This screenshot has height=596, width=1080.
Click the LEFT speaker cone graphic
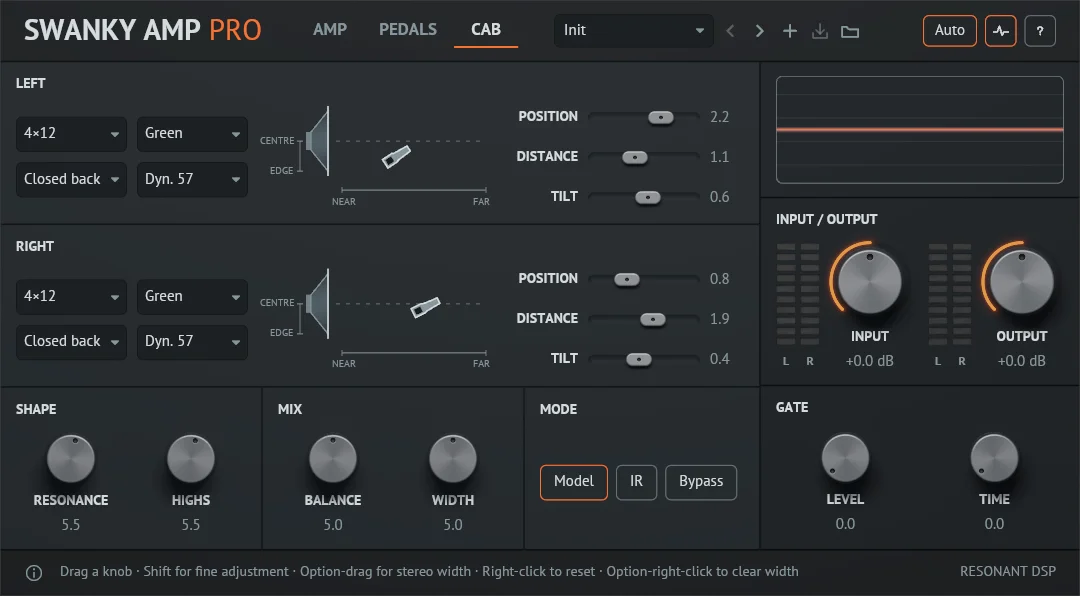(x=318, y=141)
